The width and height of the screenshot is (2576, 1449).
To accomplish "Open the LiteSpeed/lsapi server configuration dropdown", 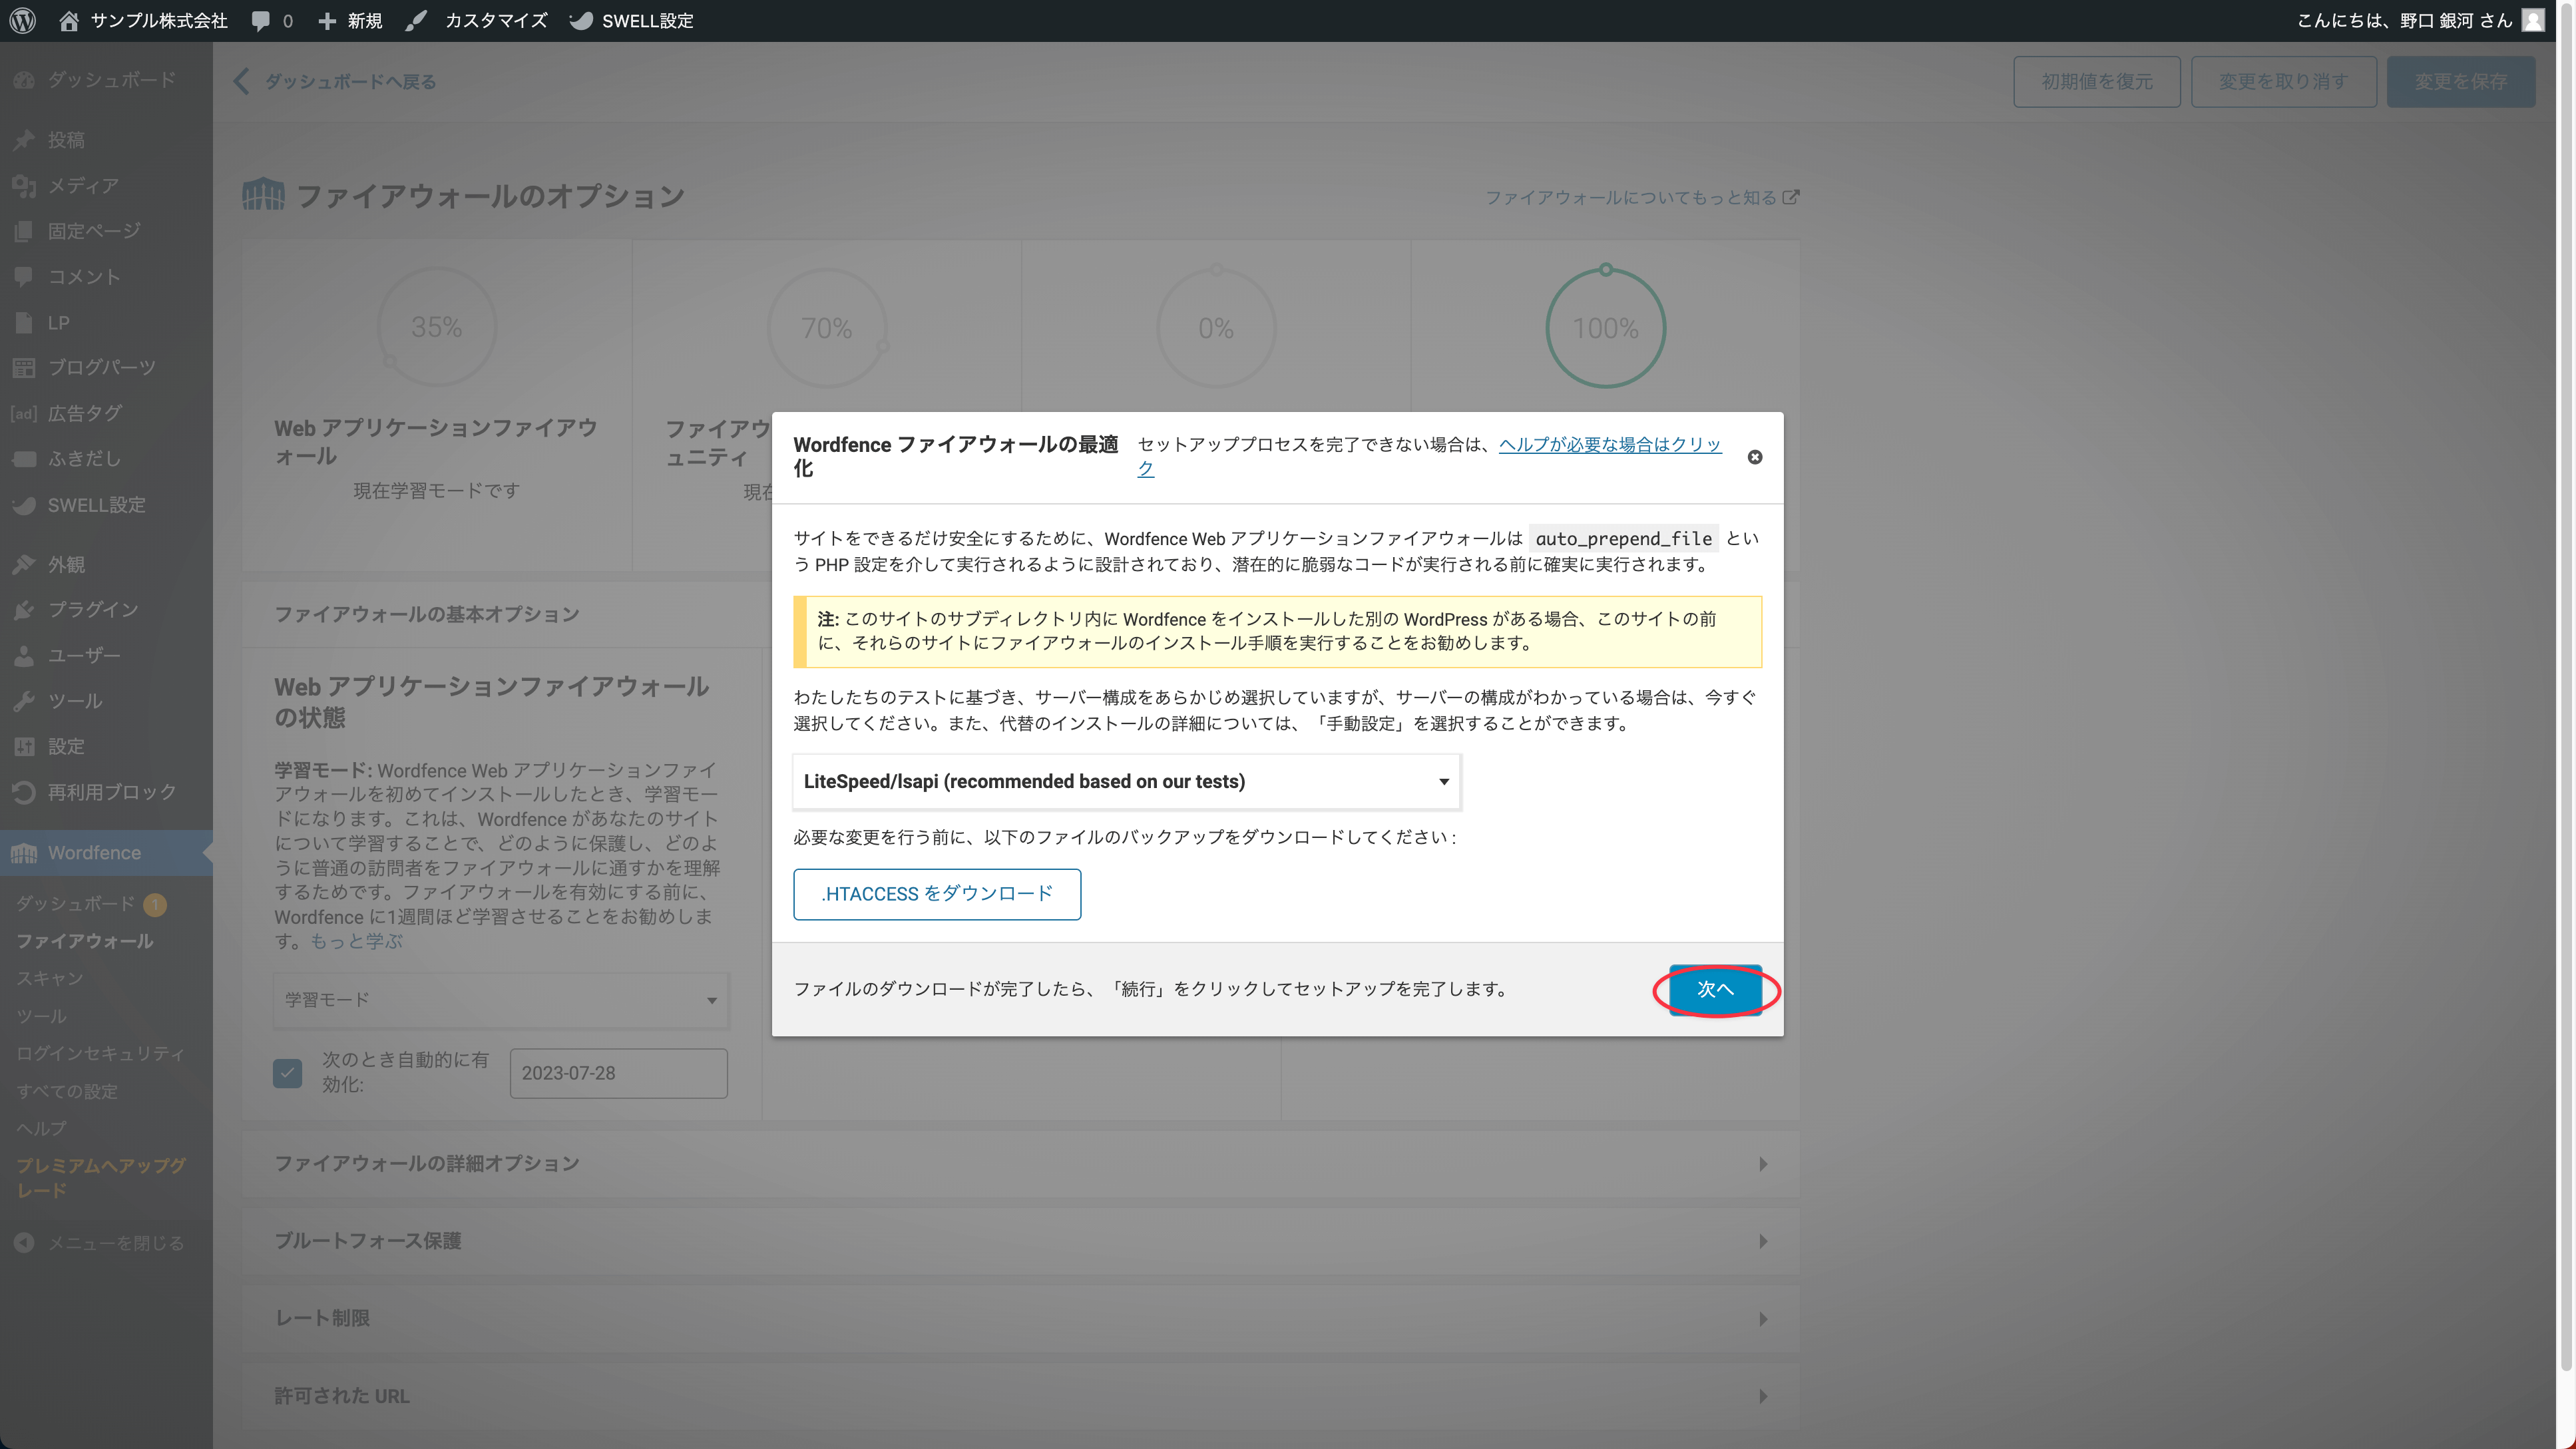I will click(1126, 781).
